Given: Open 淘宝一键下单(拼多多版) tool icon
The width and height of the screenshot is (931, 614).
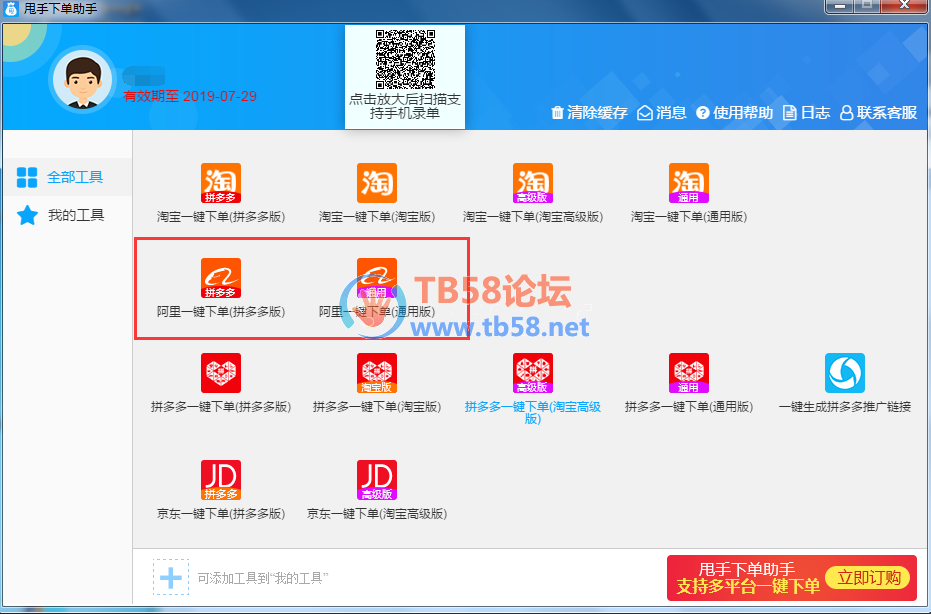Looking at the screenshot, I should click(221, 183).
